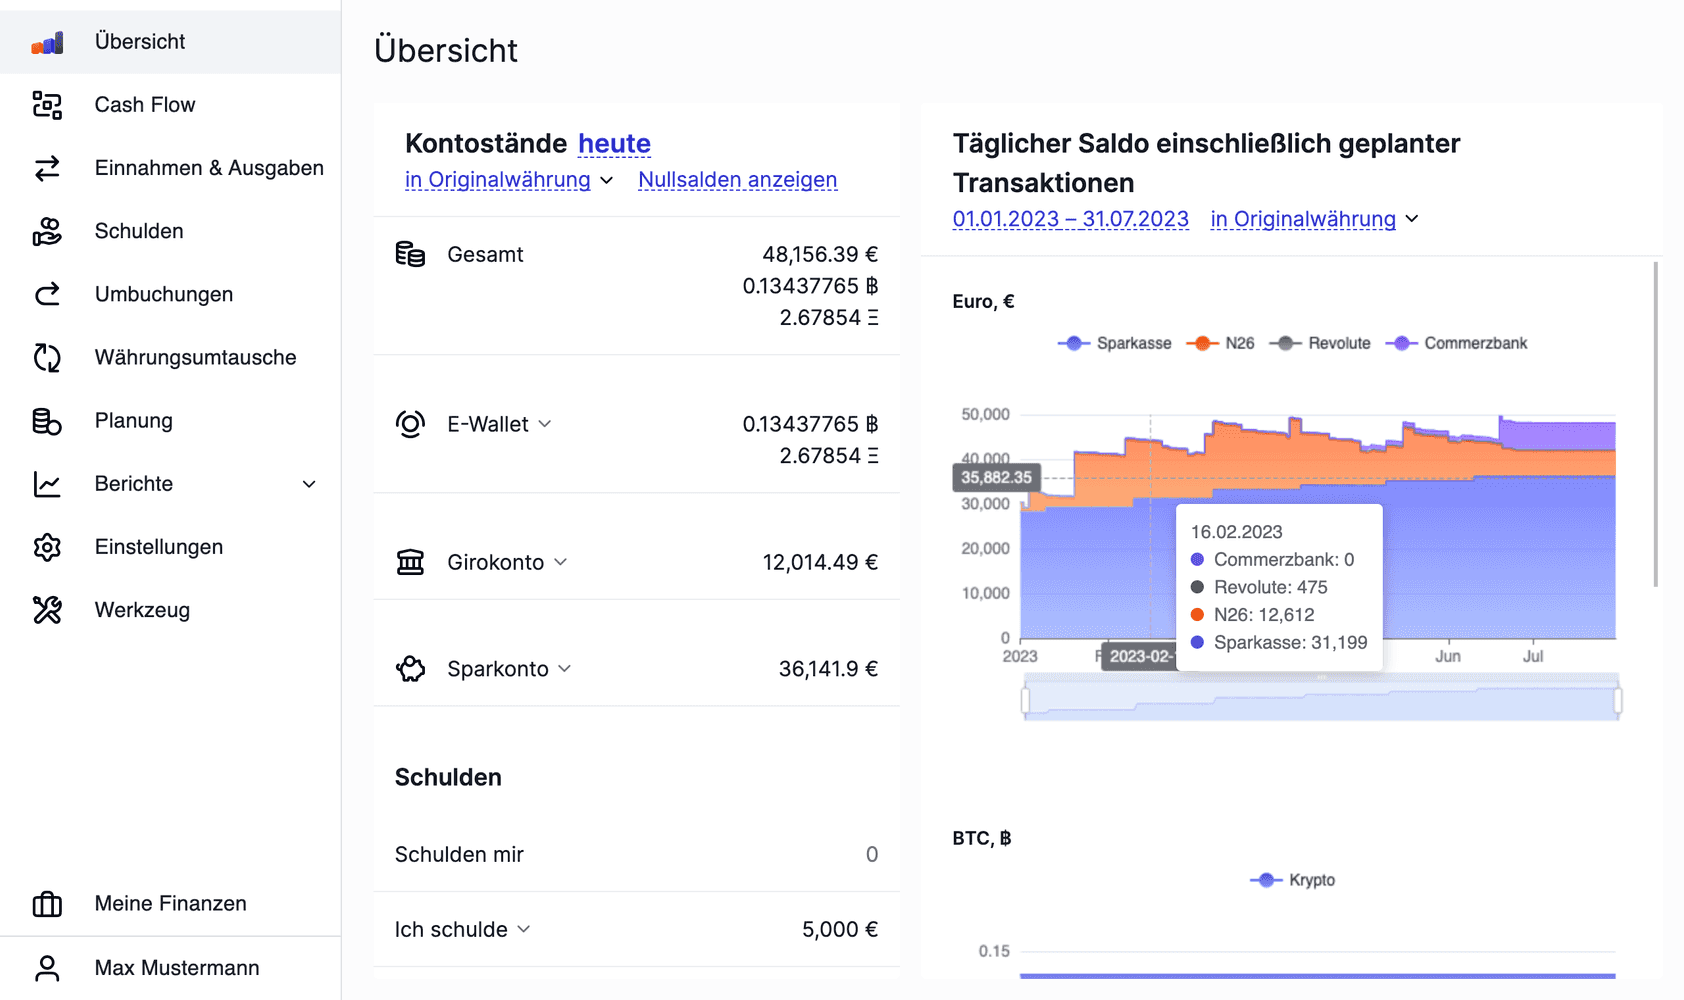Expand the Girokonto accounts group
This screenshot has width=1684, height=1000.
coord(560,562)
